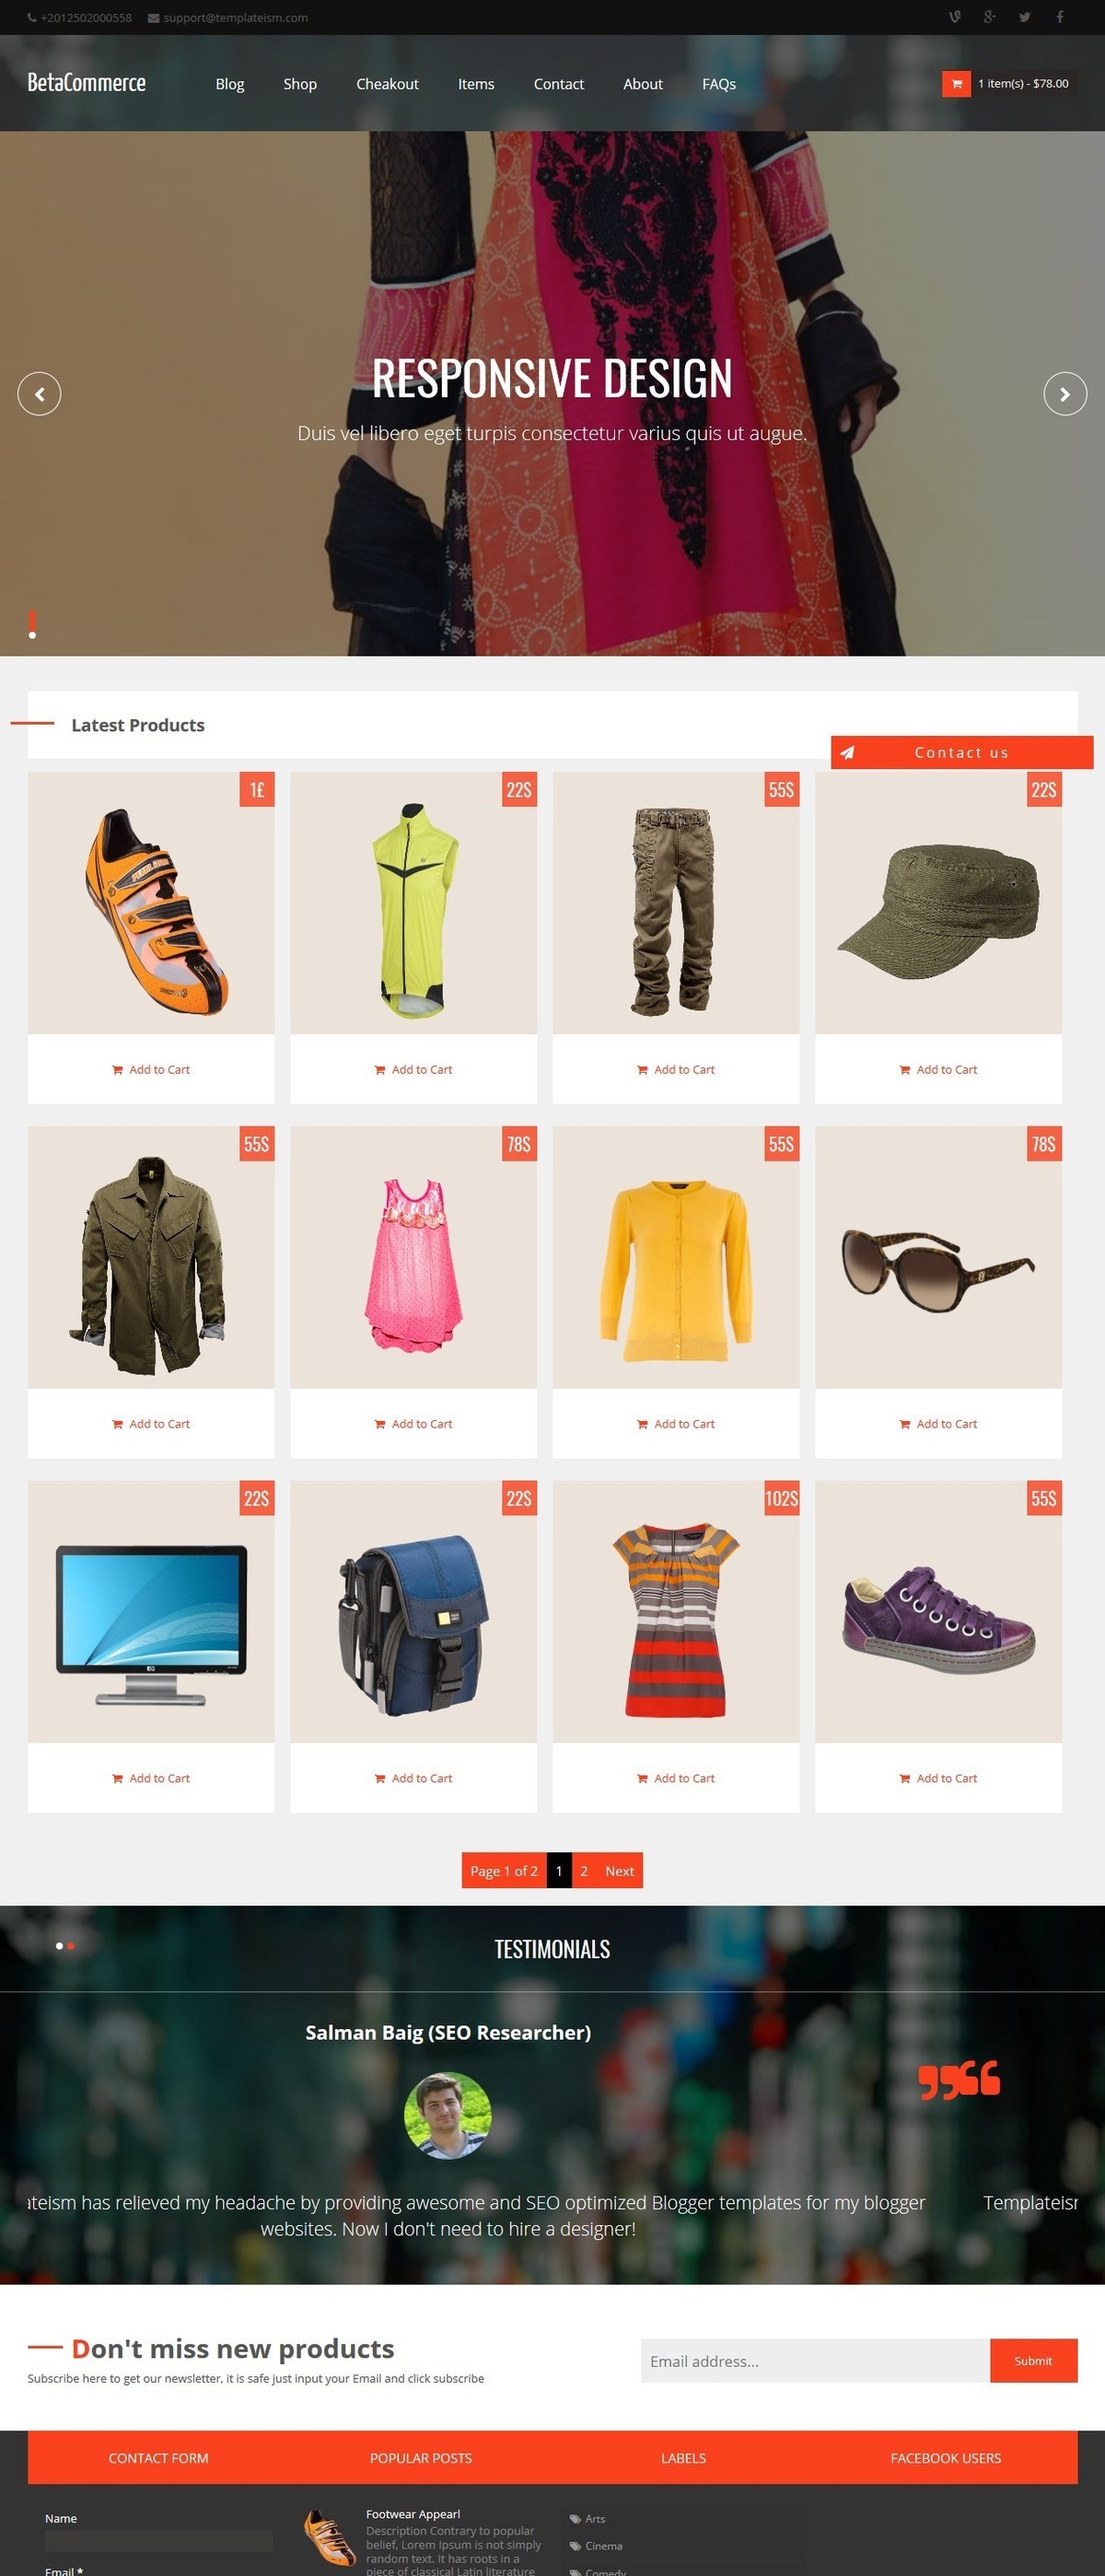Open the sunglasses product thumbnail
Image resolution: width=1105 pixels, height=2576 pixels.
tap(938, 1258)
